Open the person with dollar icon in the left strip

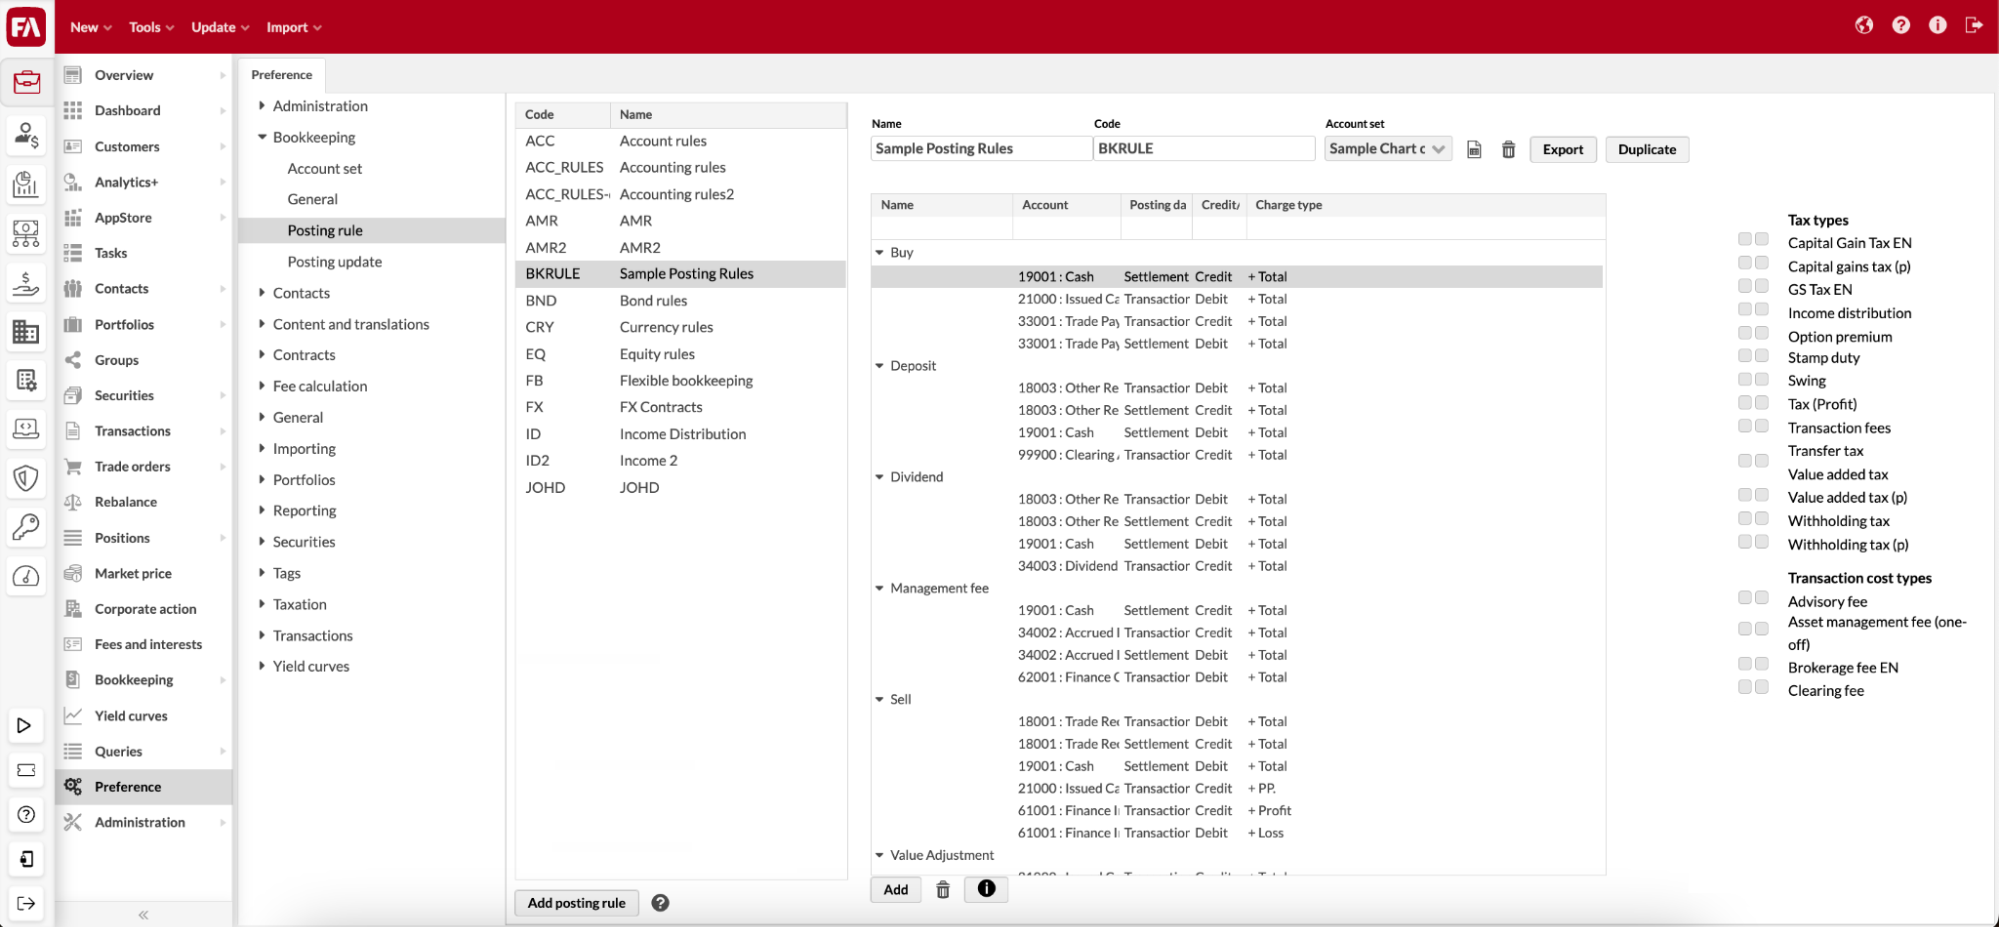[27, 134]
